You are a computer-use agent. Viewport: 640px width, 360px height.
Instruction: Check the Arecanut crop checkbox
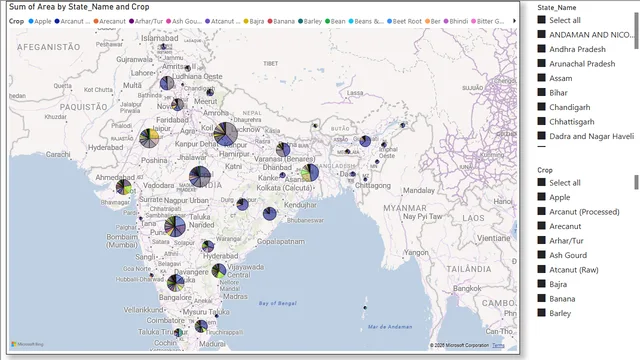tap(542, 226)
